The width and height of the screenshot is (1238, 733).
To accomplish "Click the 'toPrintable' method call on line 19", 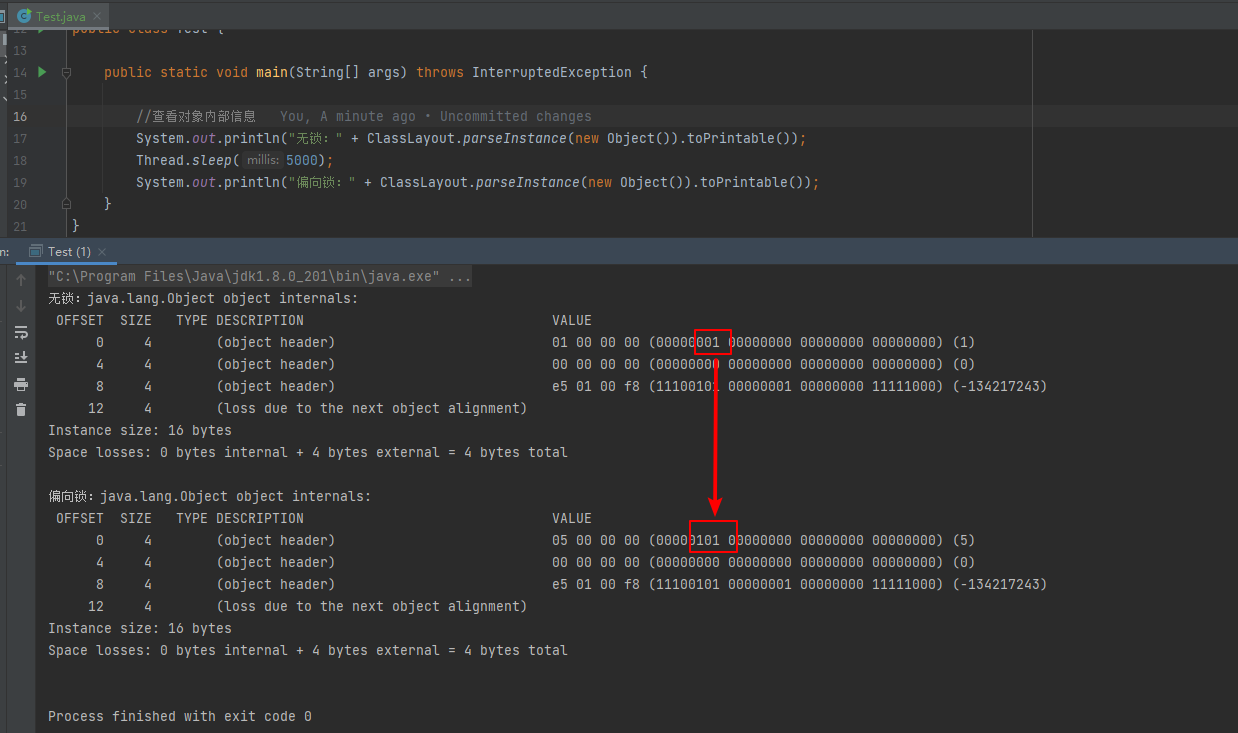I will [x=744, y=182].
